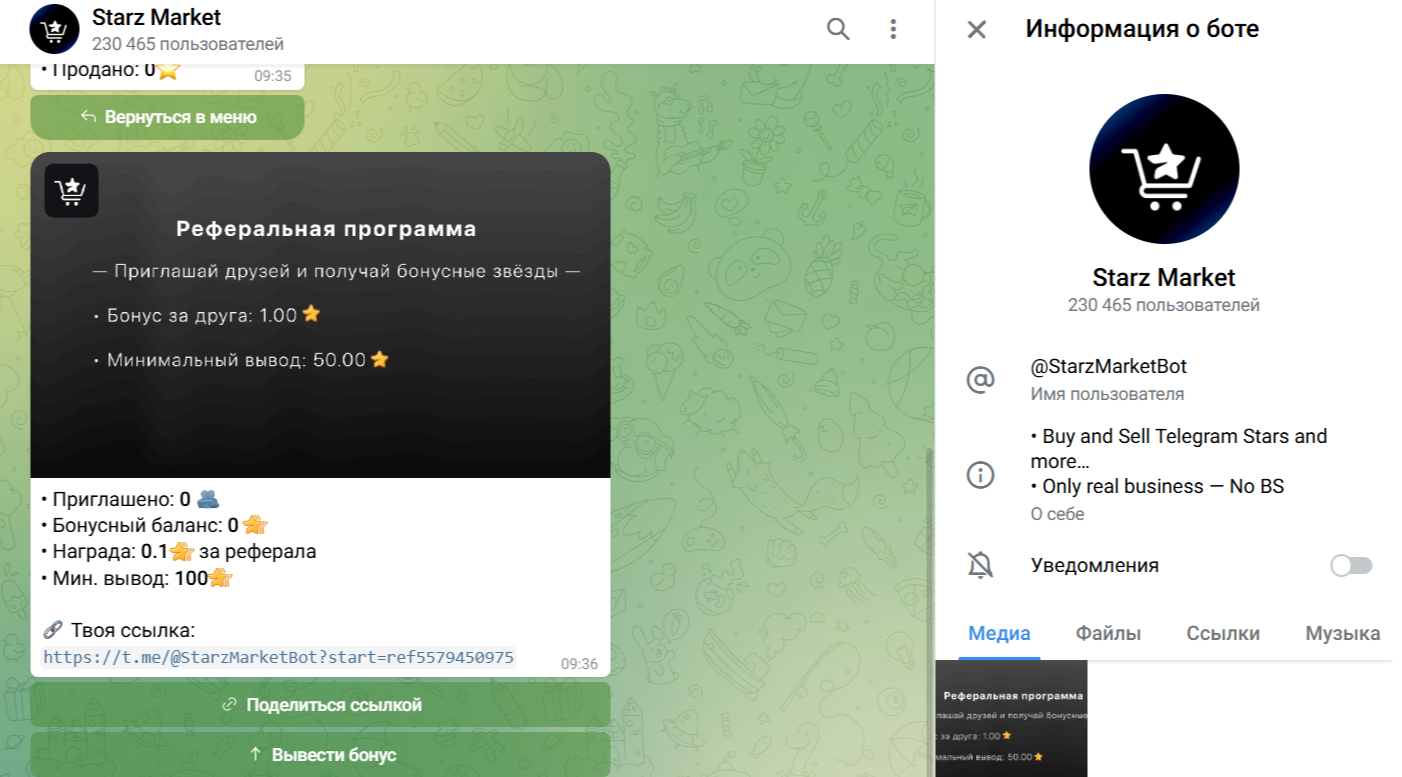Click the 'Уведомления' label
The height and width of the screenshot is (777, 1402).
[x=1095, y=565]
